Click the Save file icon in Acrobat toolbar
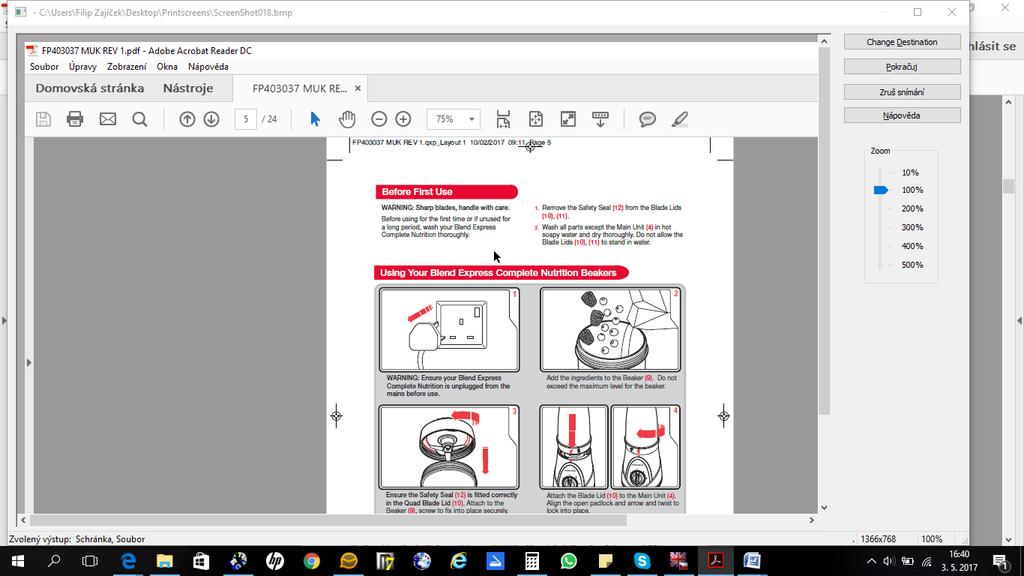 [x=43, y=119]
